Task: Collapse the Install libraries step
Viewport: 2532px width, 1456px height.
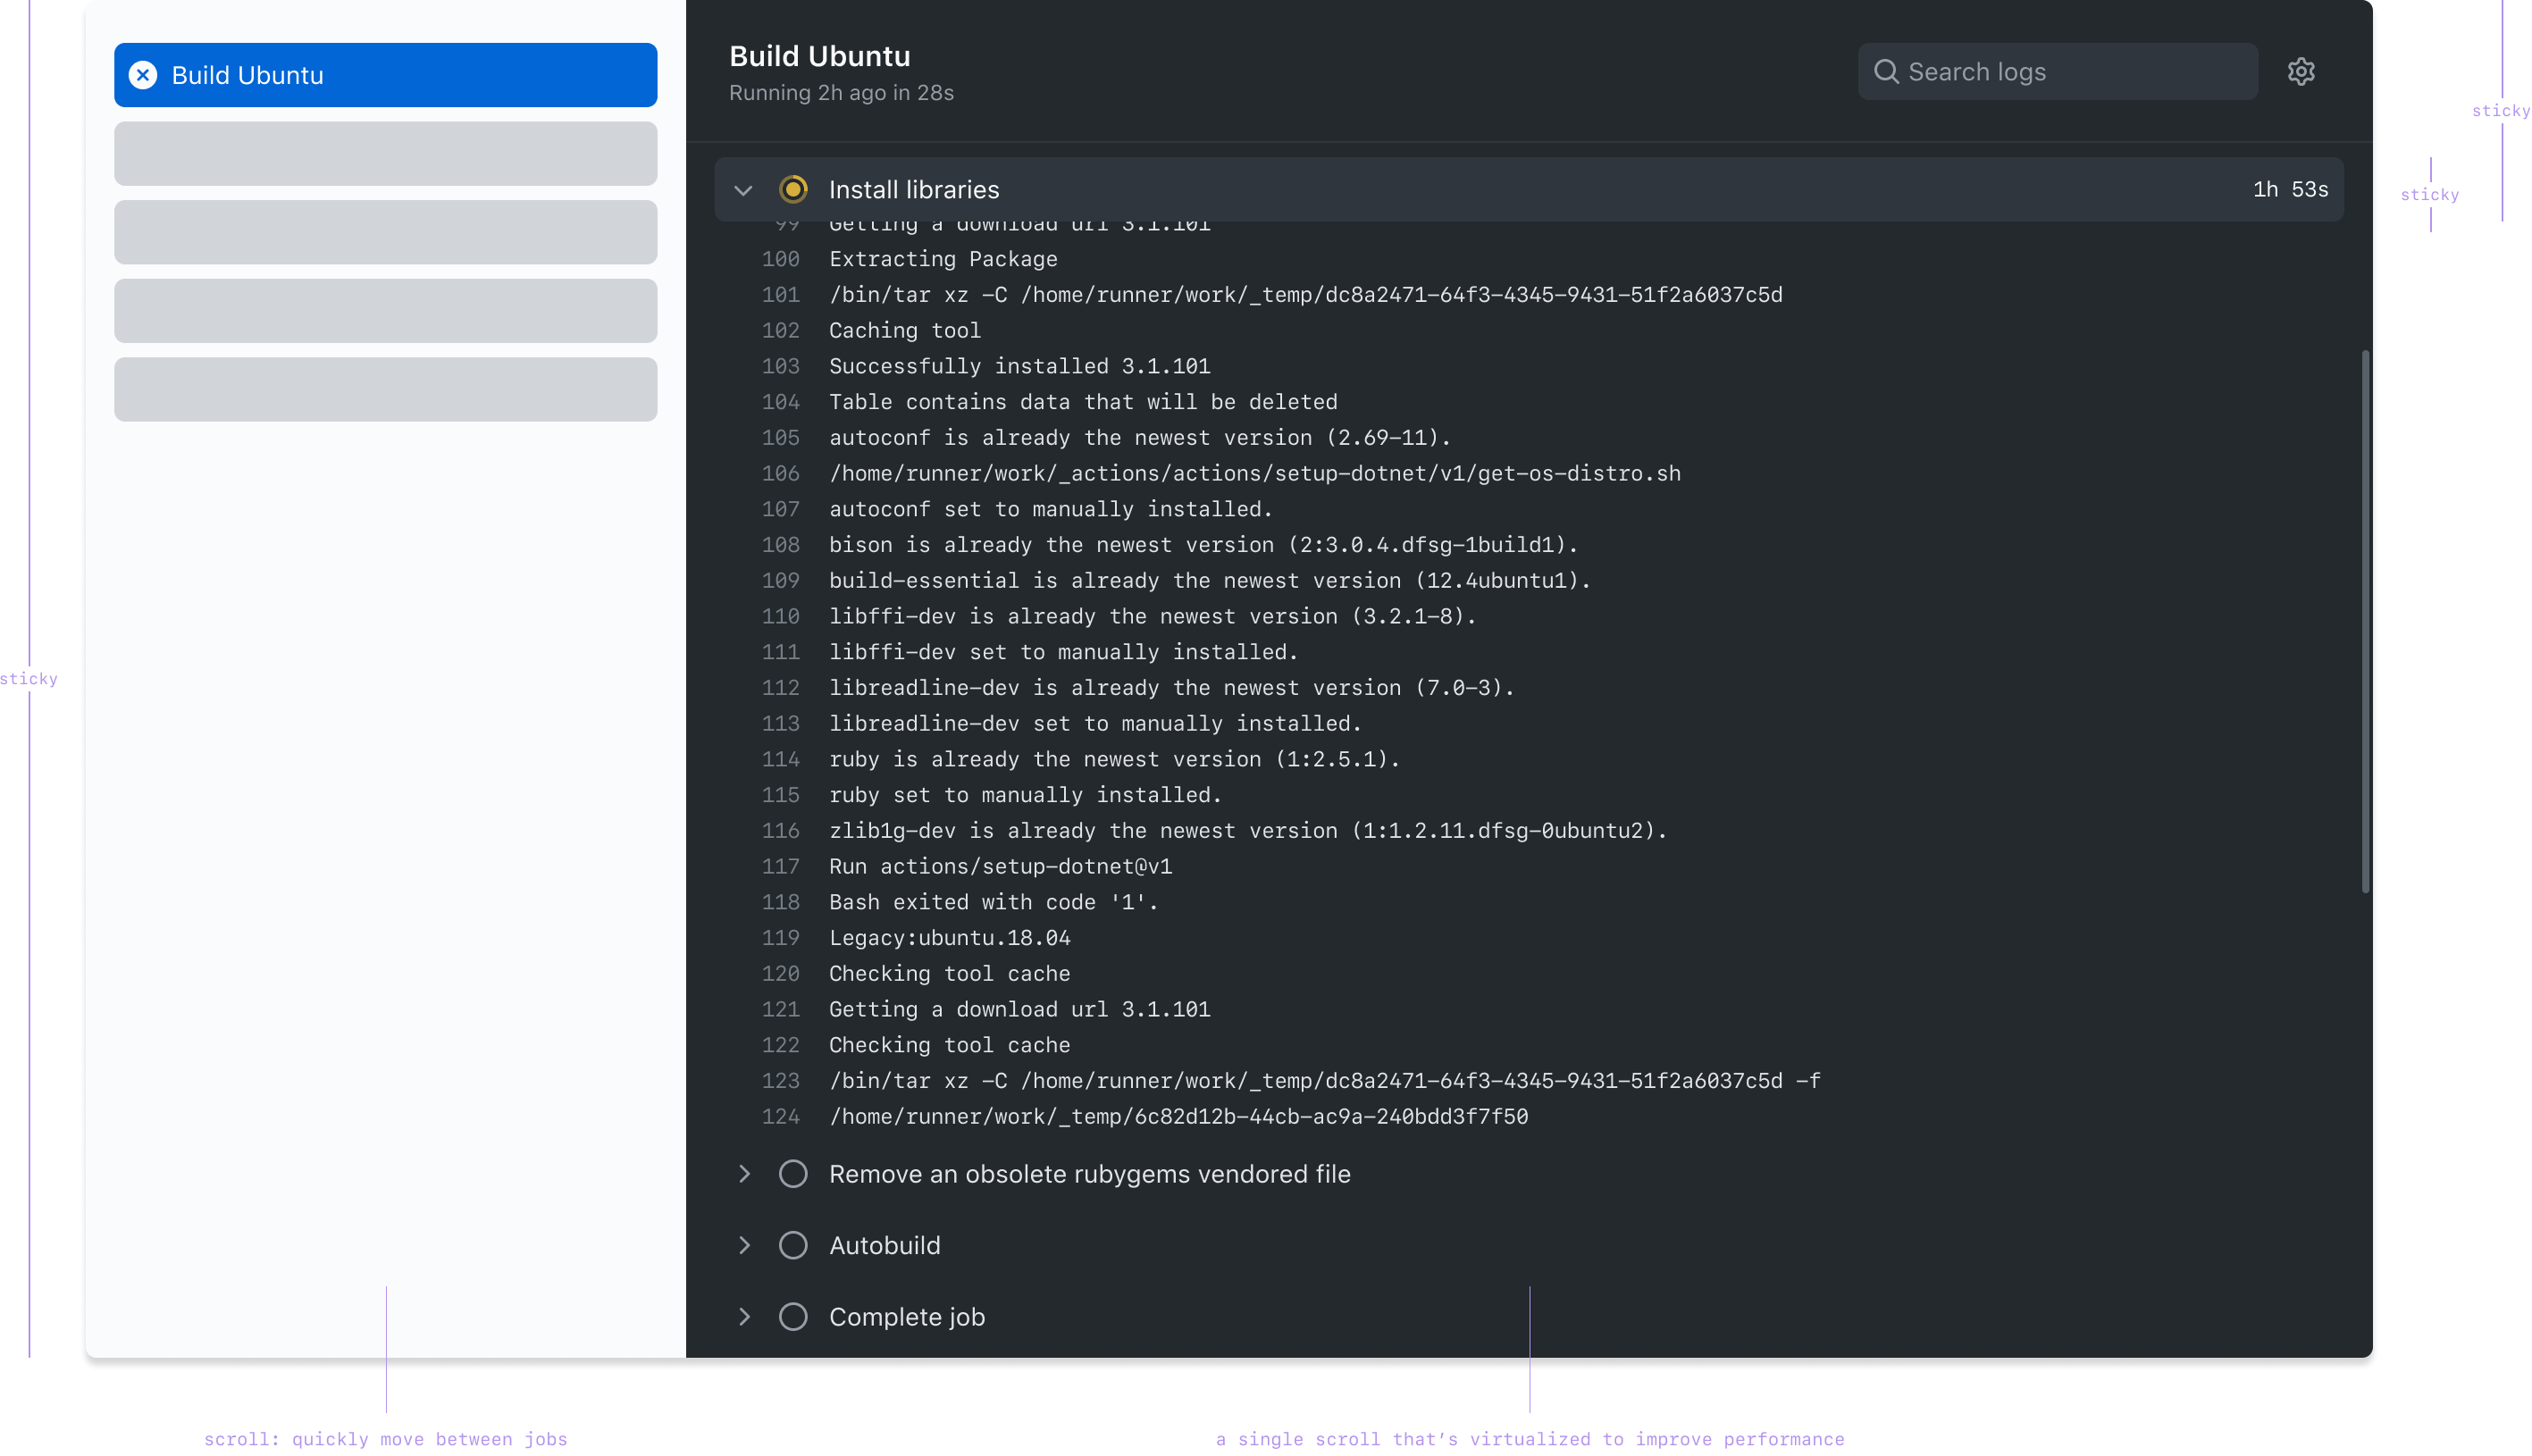Action: click(x=743, y=190)
